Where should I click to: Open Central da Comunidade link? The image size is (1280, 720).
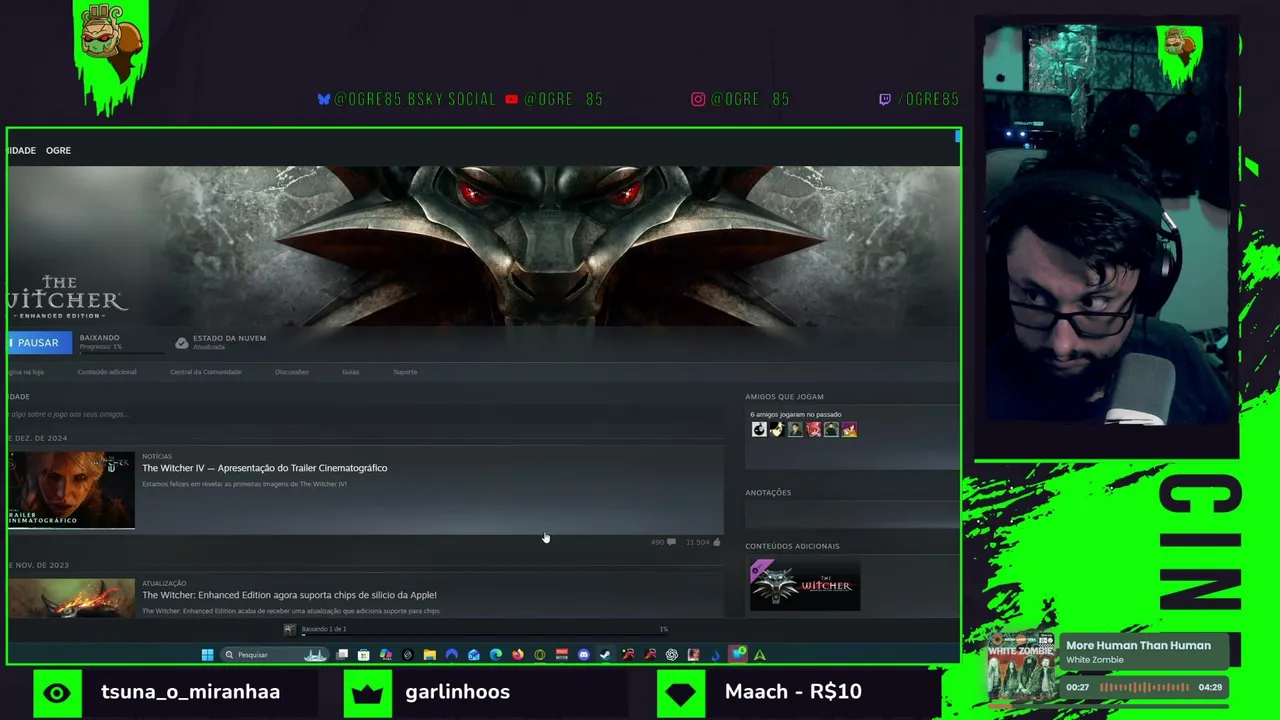(x=205, y=372)
